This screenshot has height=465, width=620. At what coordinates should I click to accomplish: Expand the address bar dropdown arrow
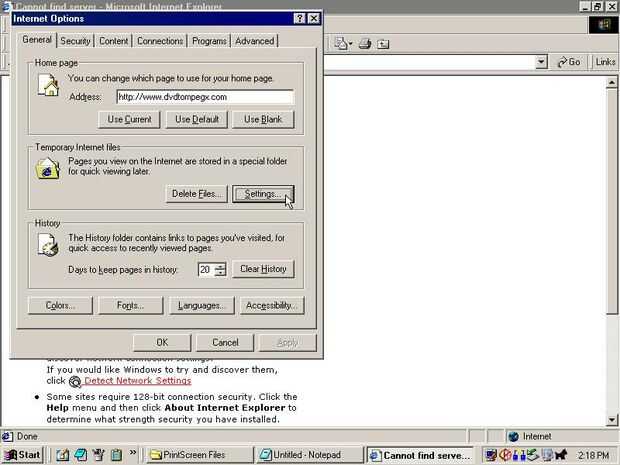(x=541, y=62)
